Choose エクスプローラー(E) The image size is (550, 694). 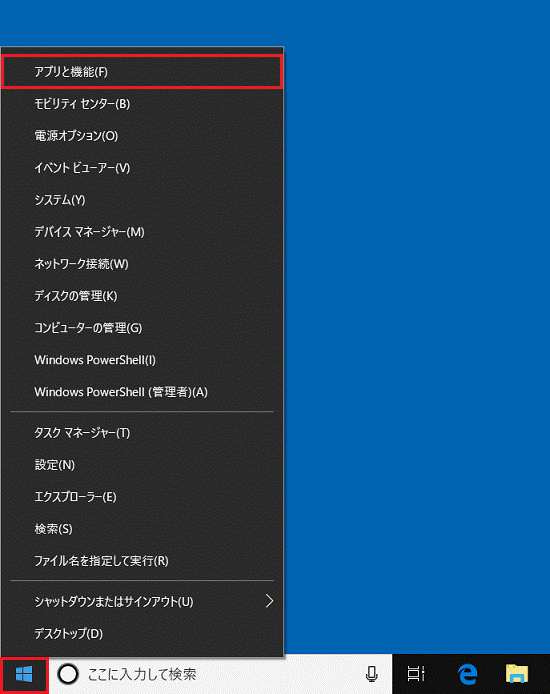click(x=142, y=497)
